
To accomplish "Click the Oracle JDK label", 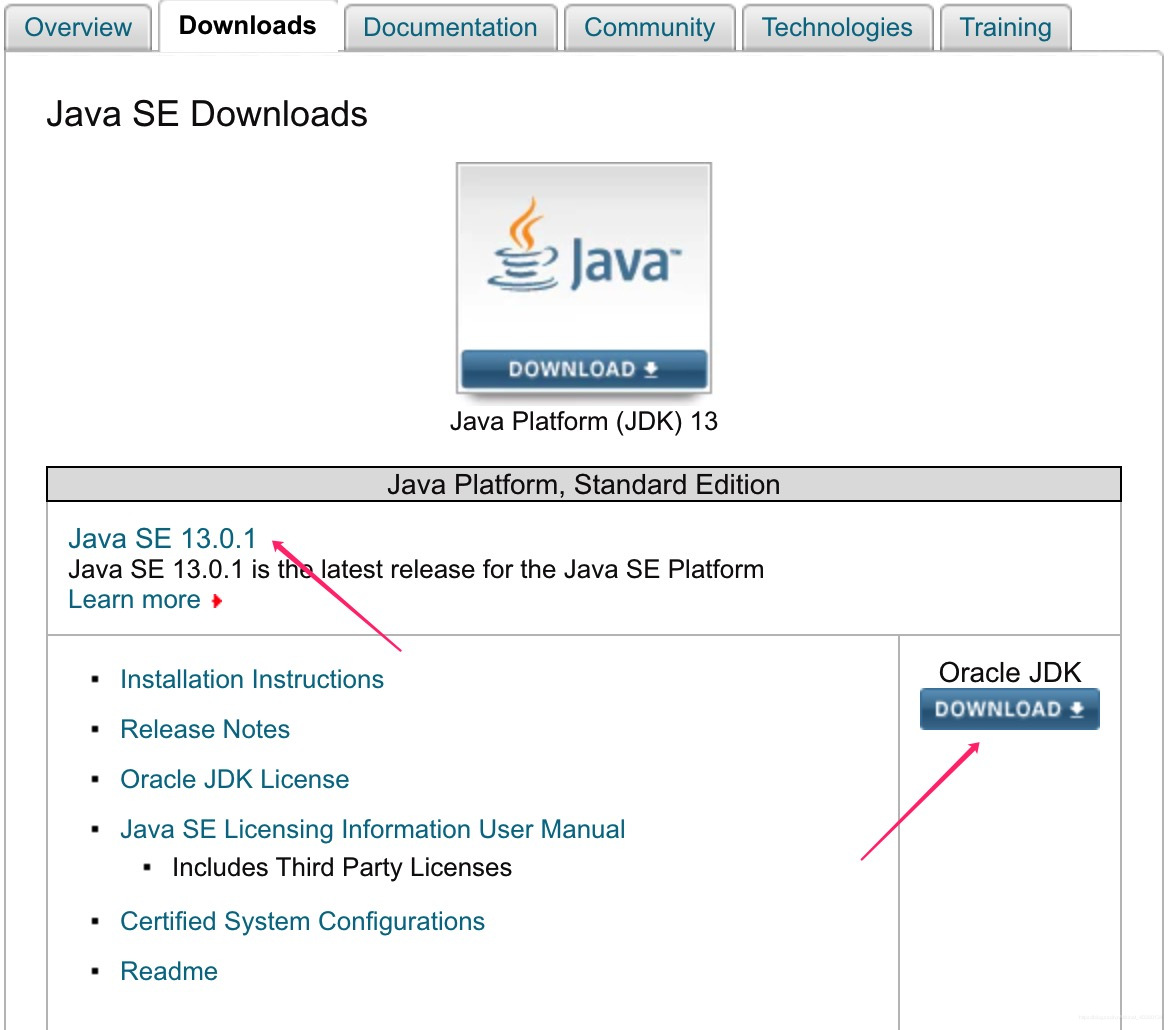I will pyautogui.click(x=1010, y=672).
